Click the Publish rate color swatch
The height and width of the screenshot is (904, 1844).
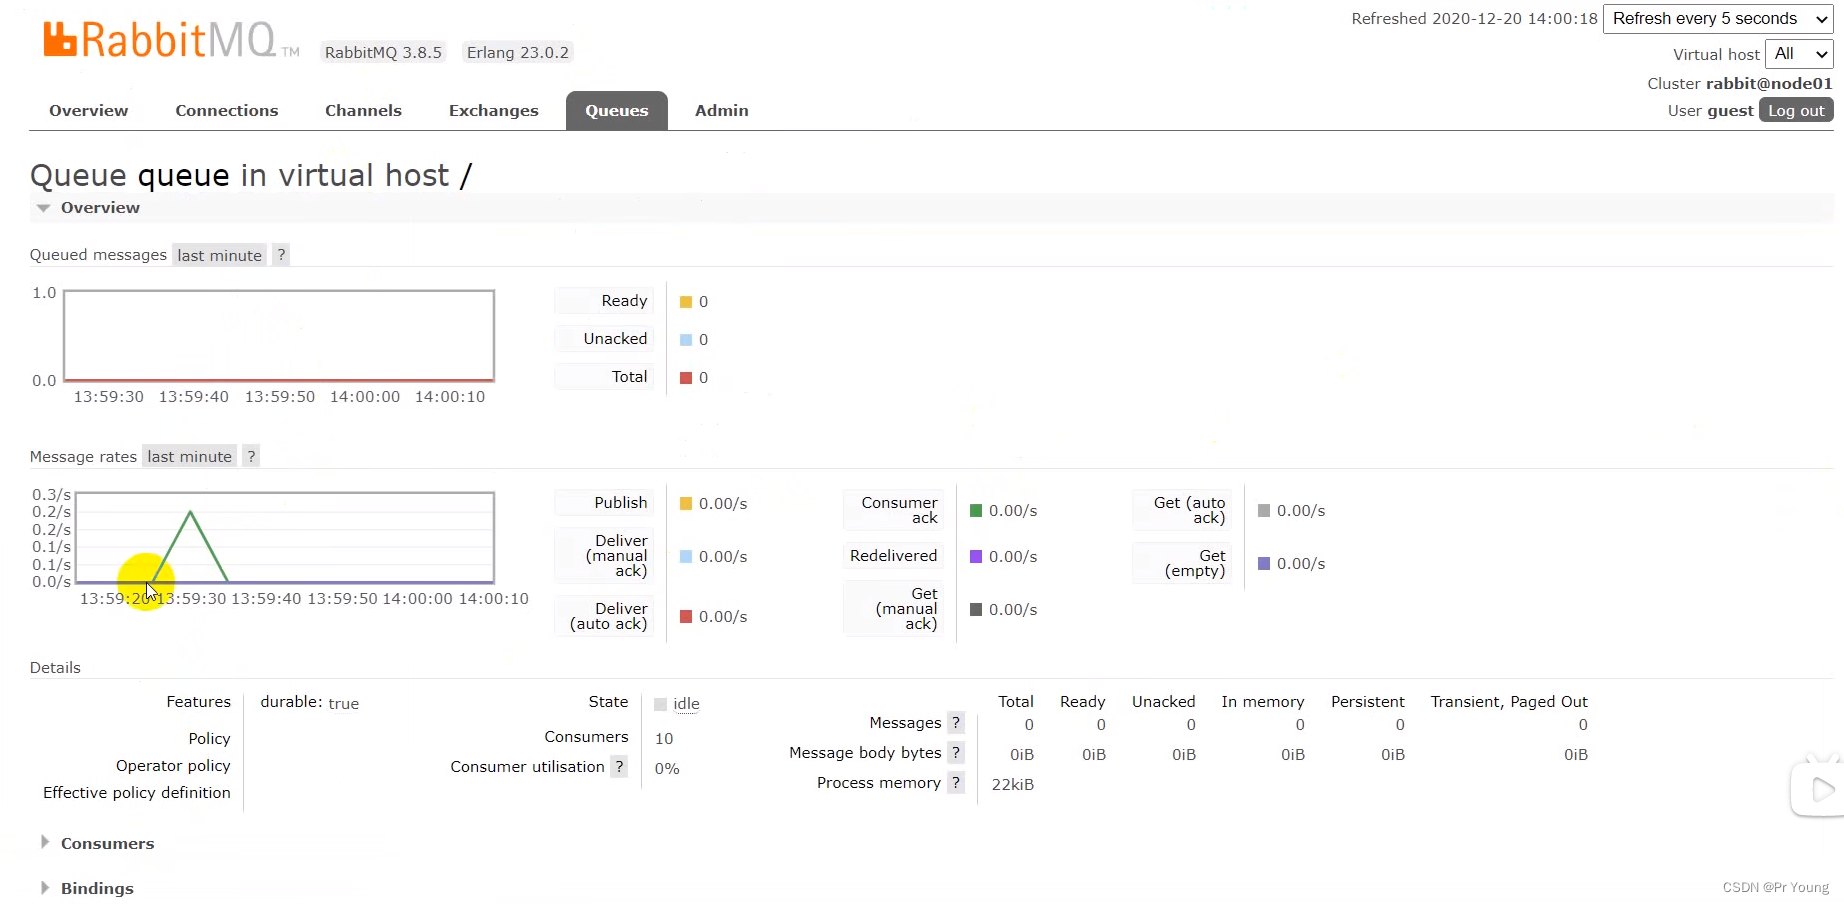tap(685, 503)
